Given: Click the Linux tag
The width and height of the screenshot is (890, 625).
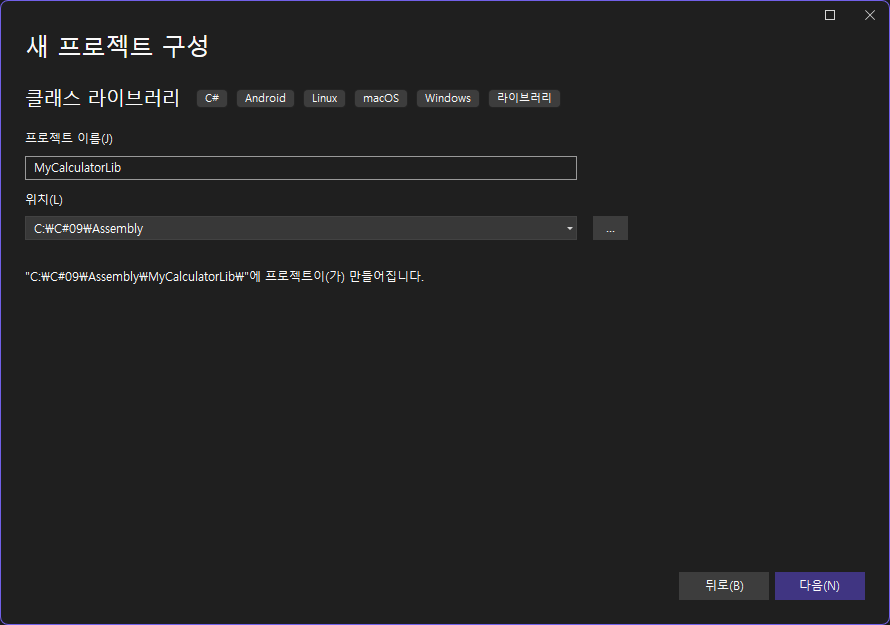Looking at the screenshot, I should click(x=324, y=98).
